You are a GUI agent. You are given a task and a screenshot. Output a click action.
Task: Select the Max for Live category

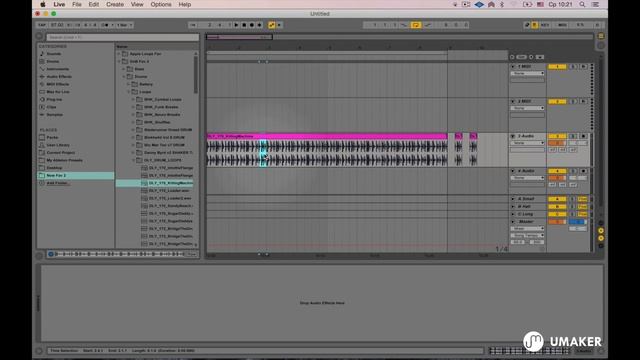(58, 92)
